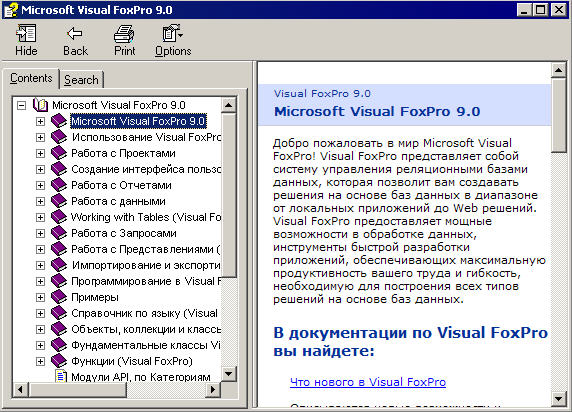Viewport: 572px width, 412px height.
Task: Expand the Создание интерфейса node
Action: [x=40, y=169]
